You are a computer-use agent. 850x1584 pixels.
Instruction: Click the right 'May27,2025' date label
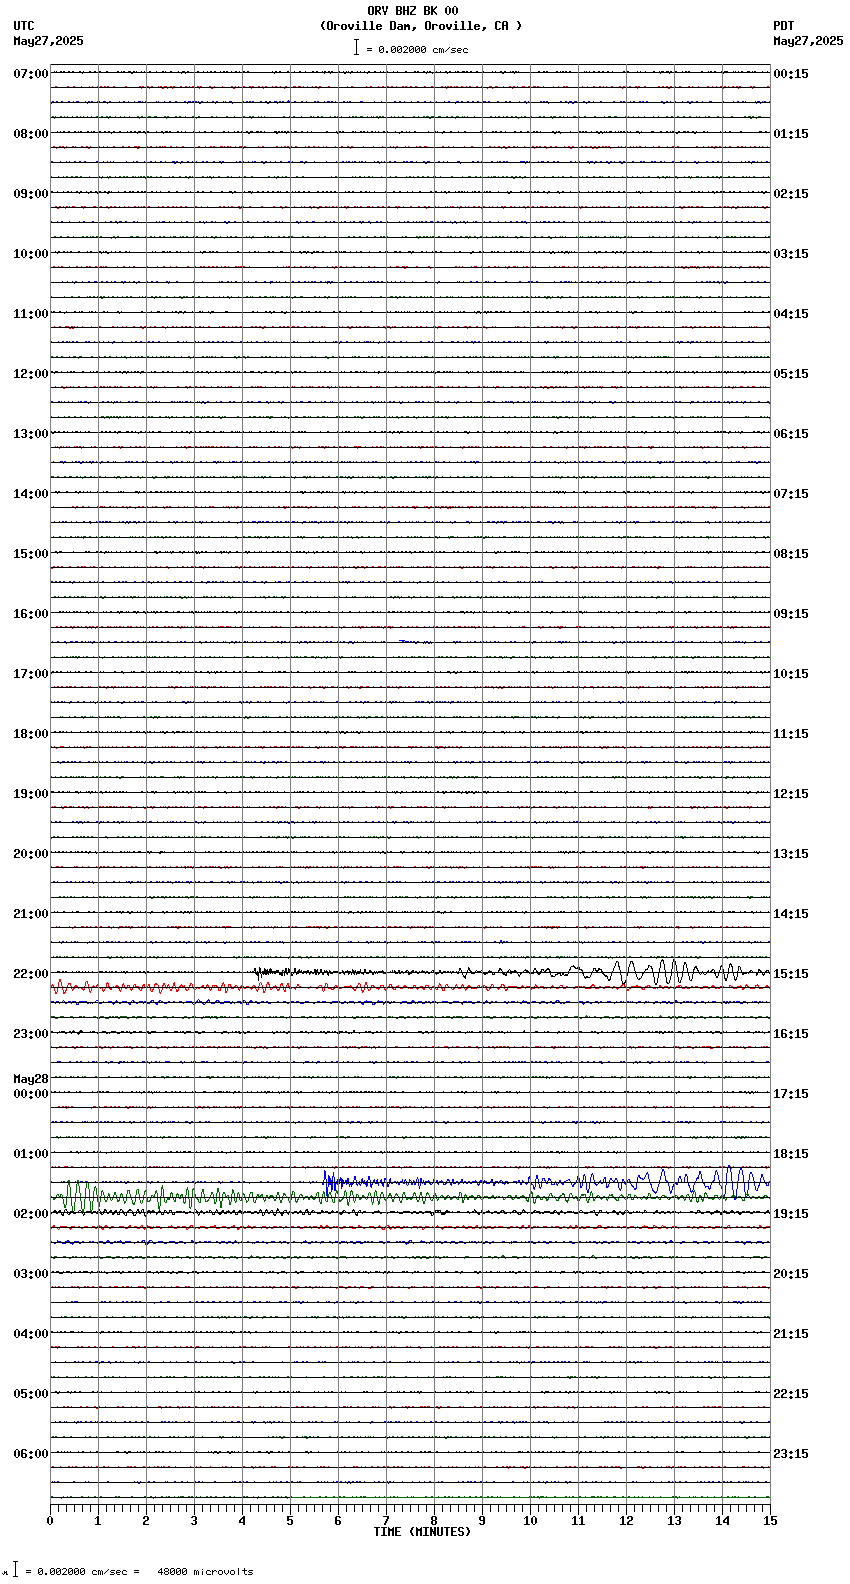pyautogui.click(x=808, y=41)
